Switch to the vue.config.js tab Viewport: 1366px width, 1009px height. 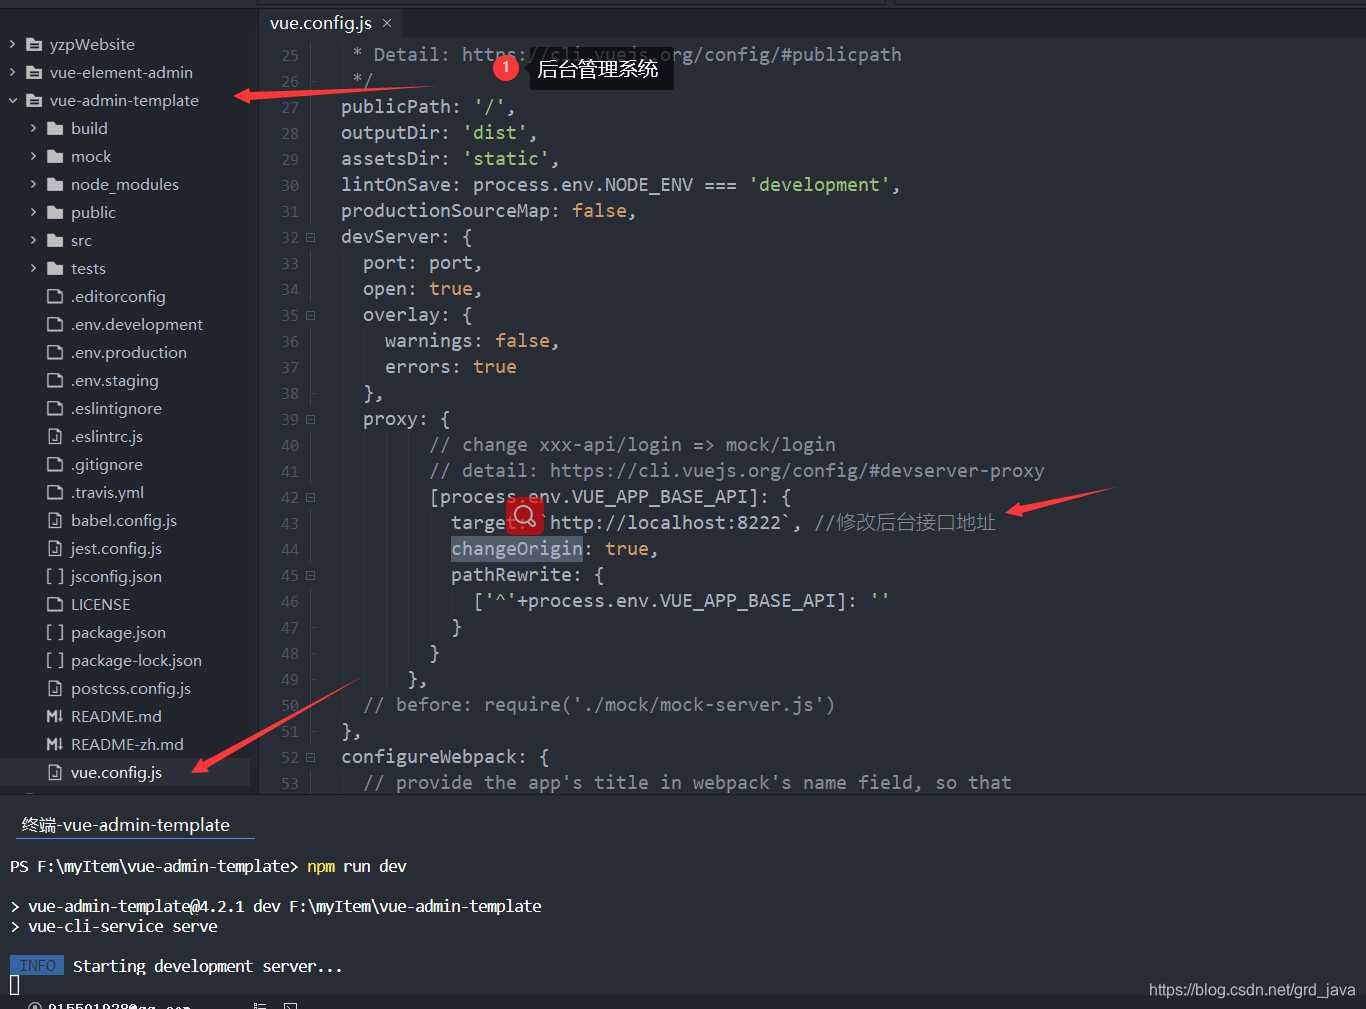pyautogui.click(x=320, y=23)
